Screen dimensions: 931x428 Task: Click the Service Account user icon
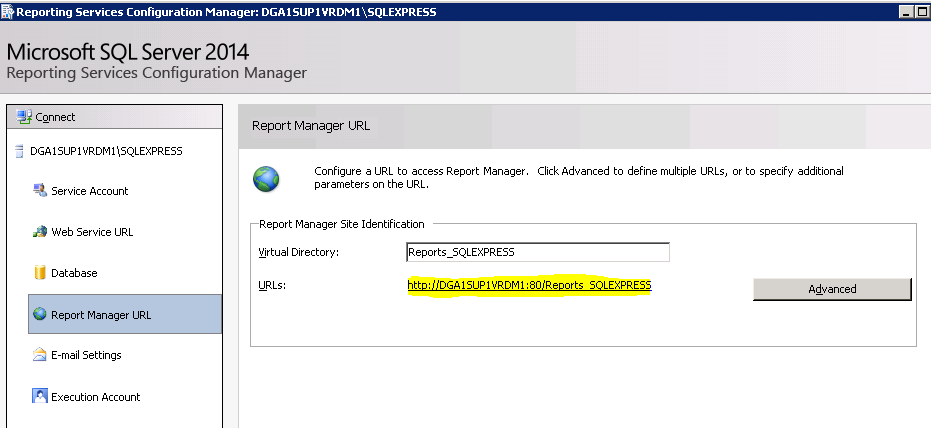(40, 191)
